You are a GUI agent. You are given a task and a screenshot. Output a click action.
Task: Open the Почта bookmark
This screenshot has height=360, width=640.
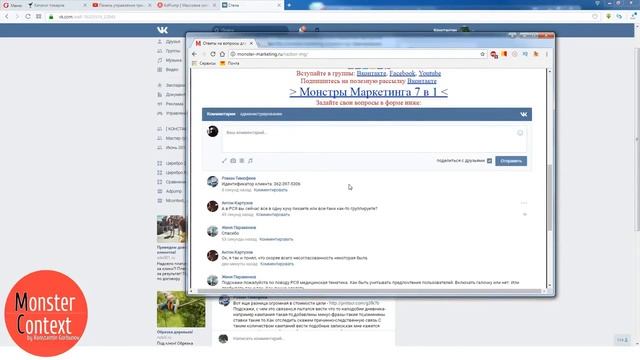click(230, 63)
